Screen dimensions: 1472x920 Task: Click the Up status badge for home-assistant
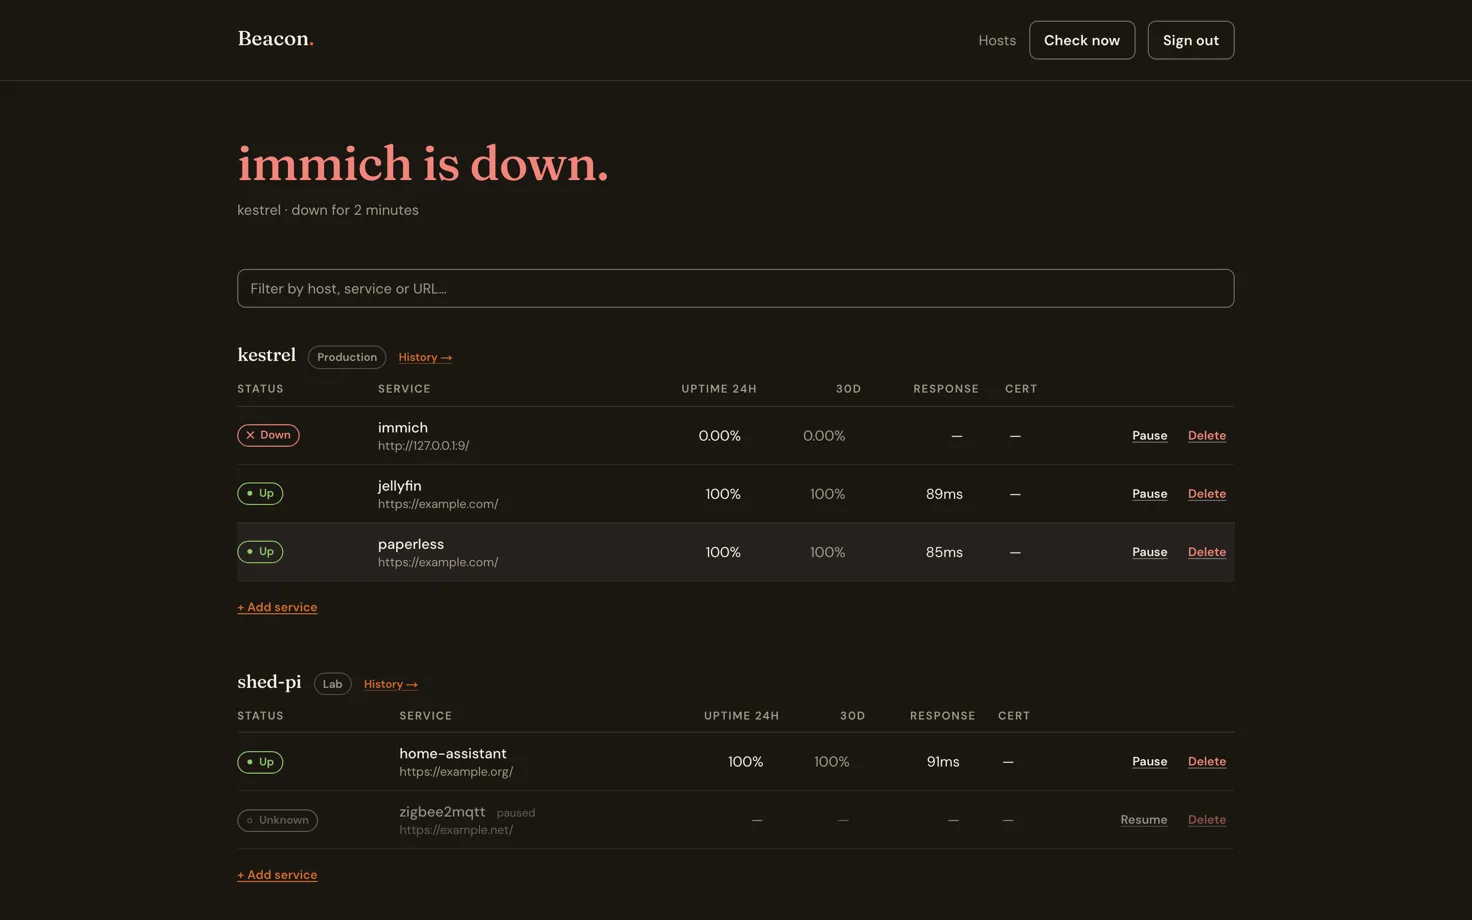point(260,762)
